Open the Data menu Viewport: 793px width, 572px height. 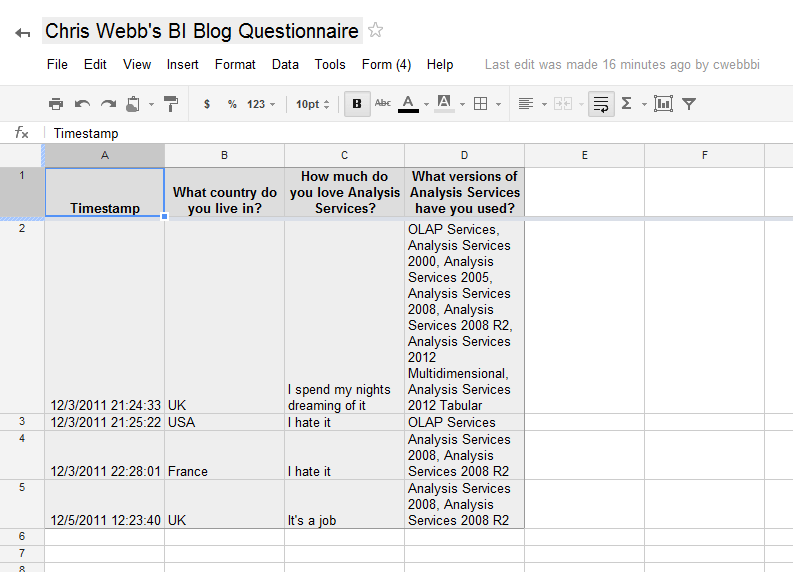coord(285,65)
